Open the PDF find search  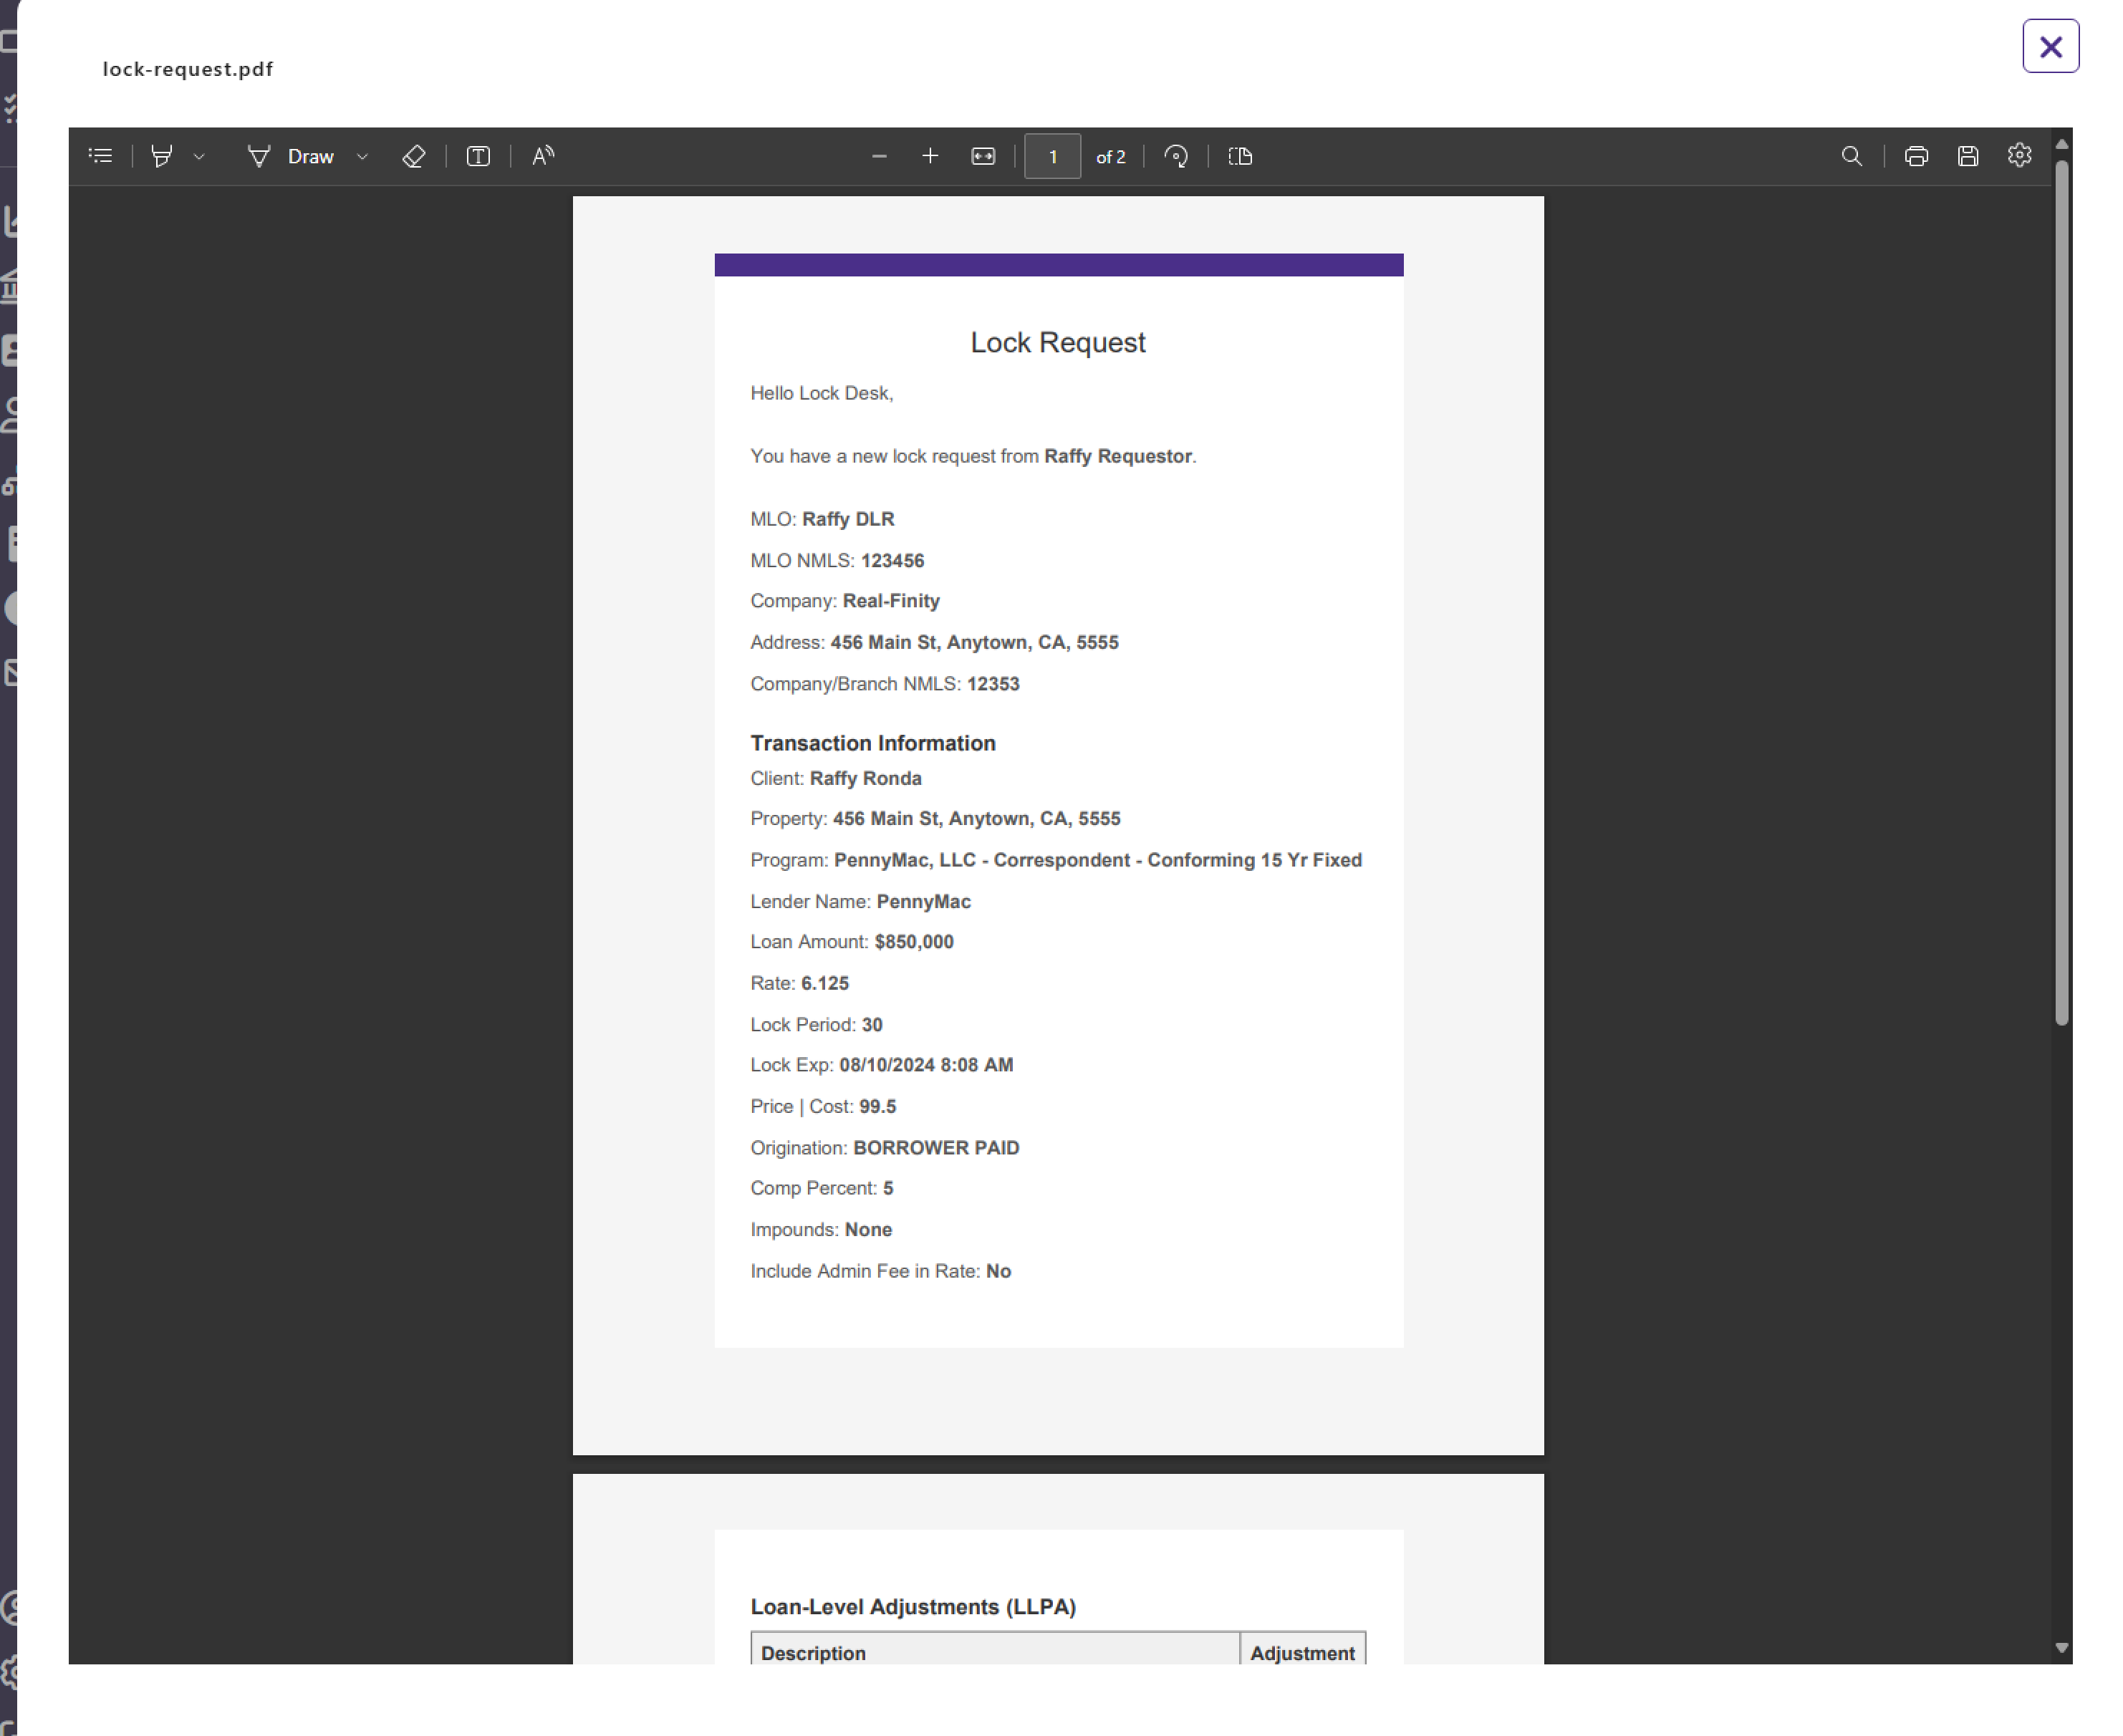(x=1851, y=156)
